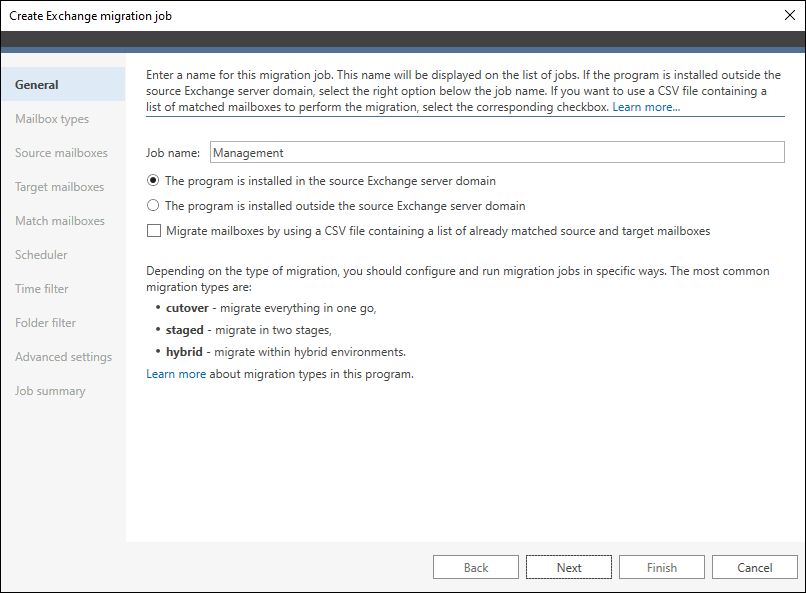Screen dimensions: 806x593
Task: Open the Advanced settings step
Action: pyautogui.click(x=63, y=357)
